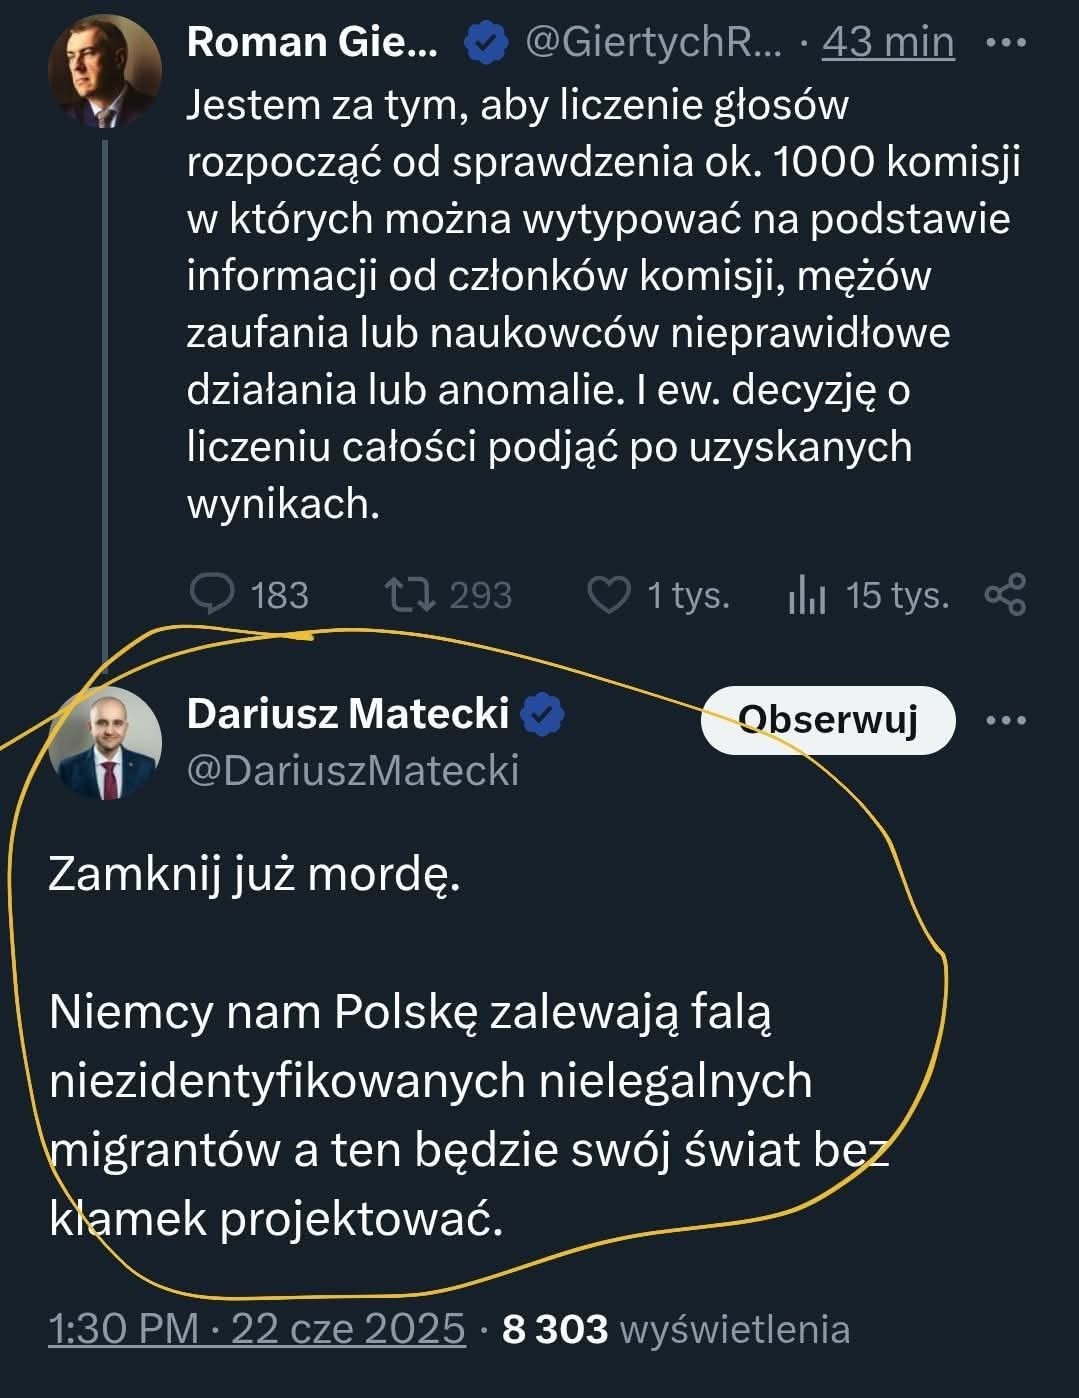1079x1398 pixels.
Task: Open Roman Giertych's verified badge
Action: tap(485, 43)
